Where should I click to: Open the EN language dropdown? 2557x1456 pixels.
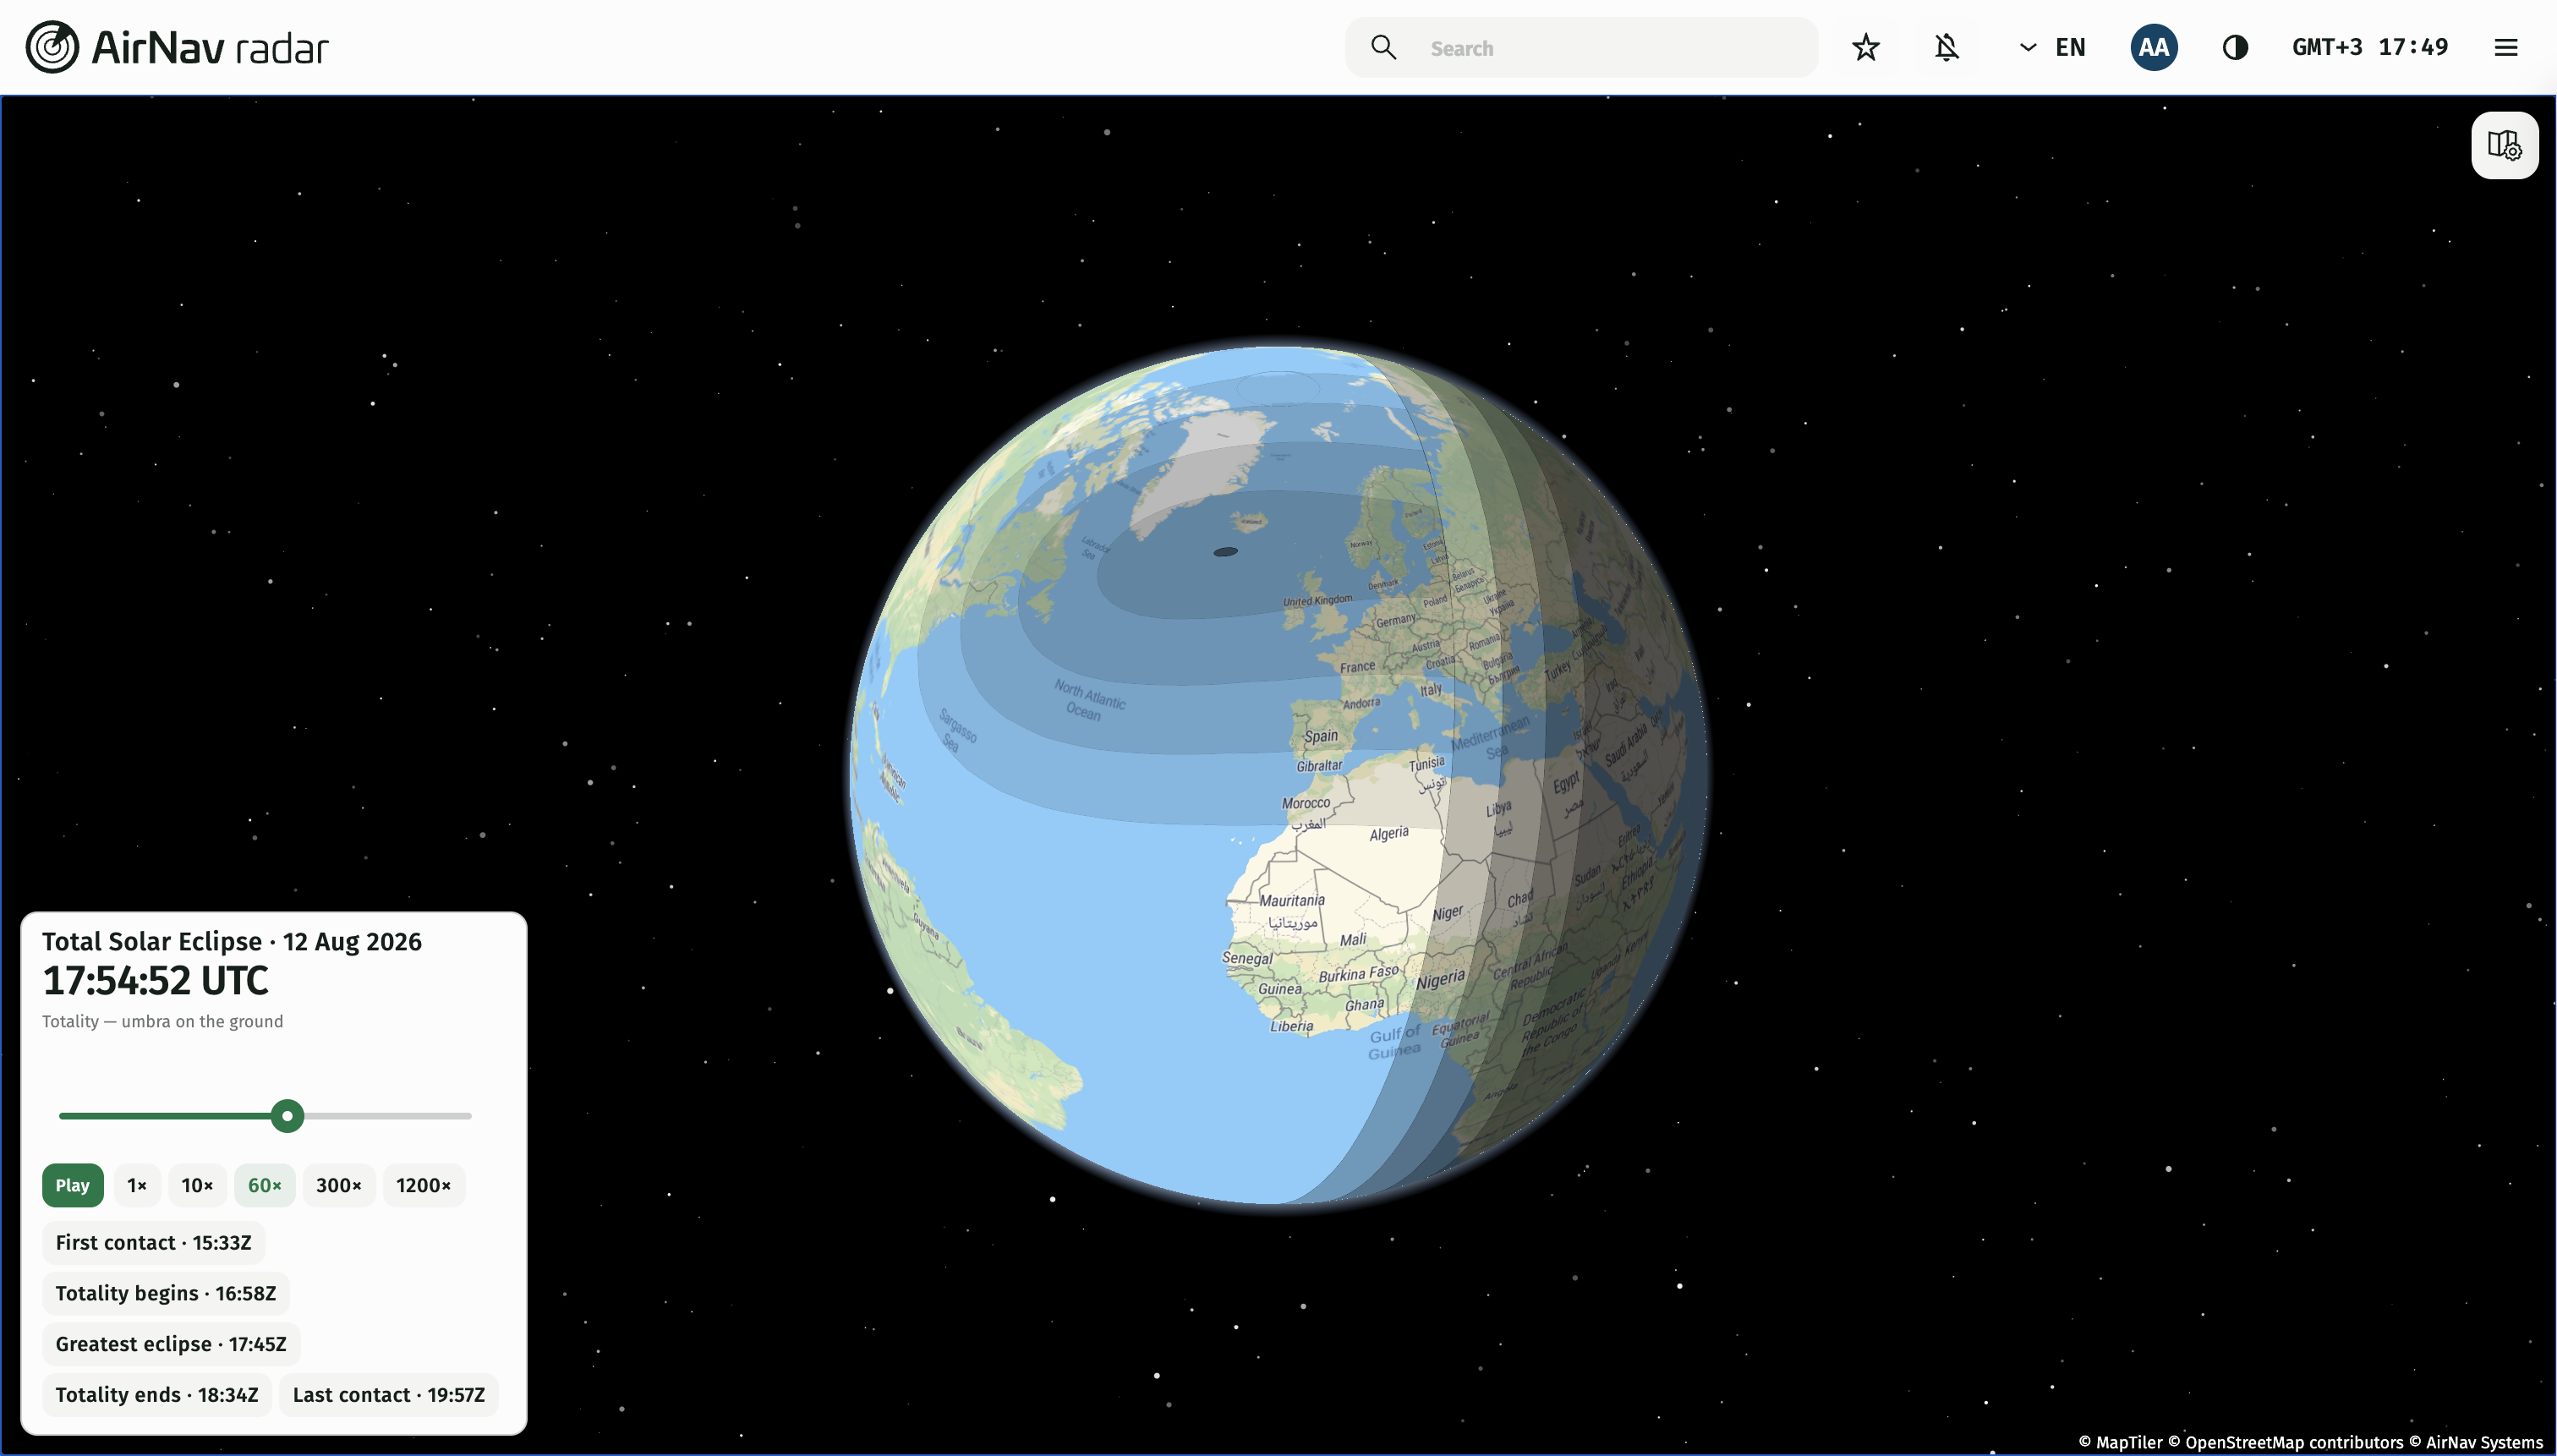[2052, 47]
